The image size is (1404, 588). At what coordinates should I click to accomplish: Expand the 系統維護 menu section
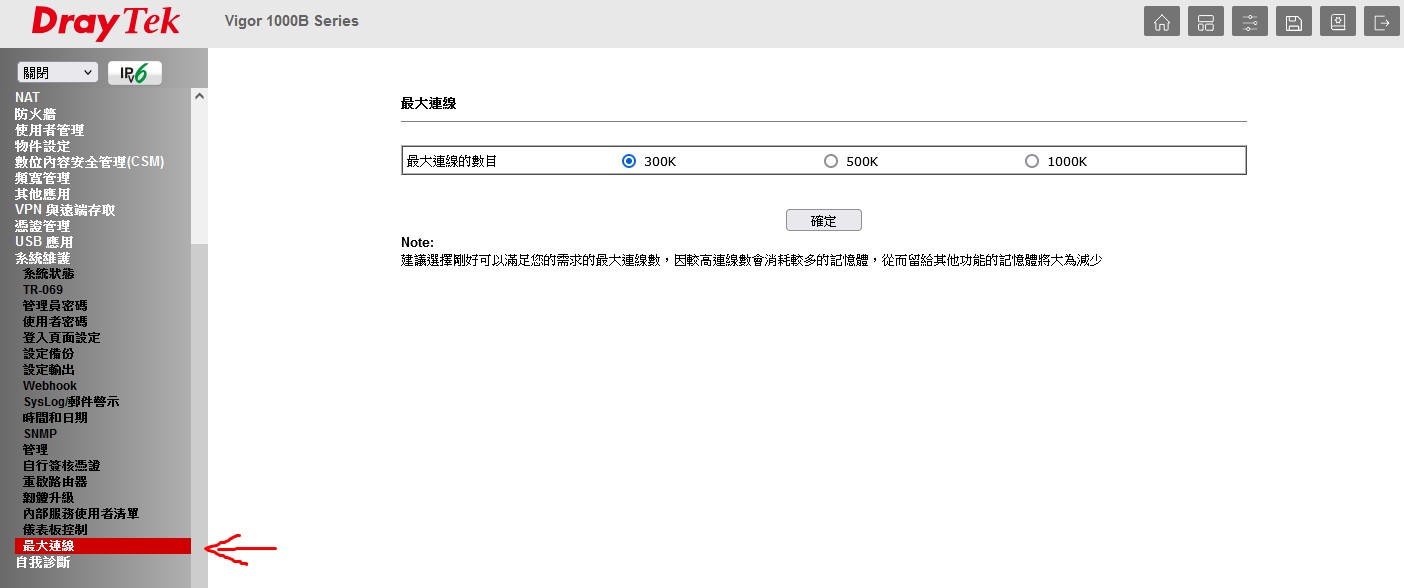pyautogui.click(x=42, y=258)
